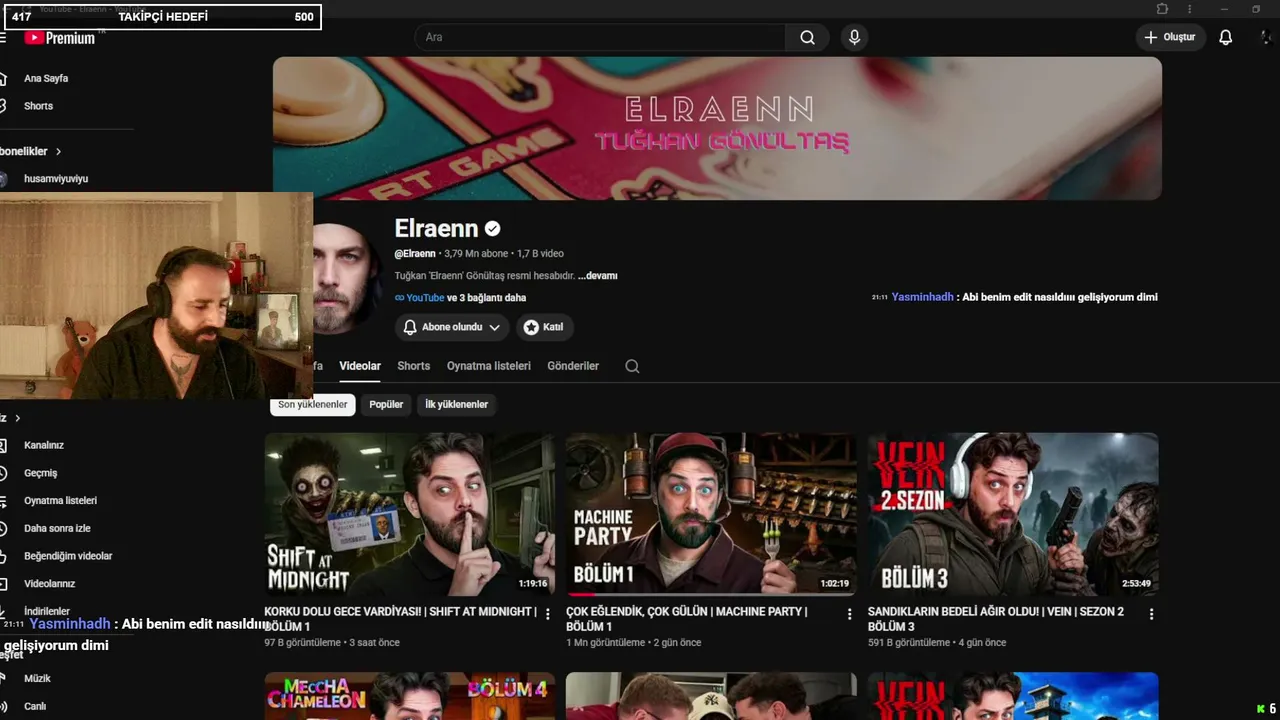
Task: Expand channel description with ...devamı
Action: point(597,276)
